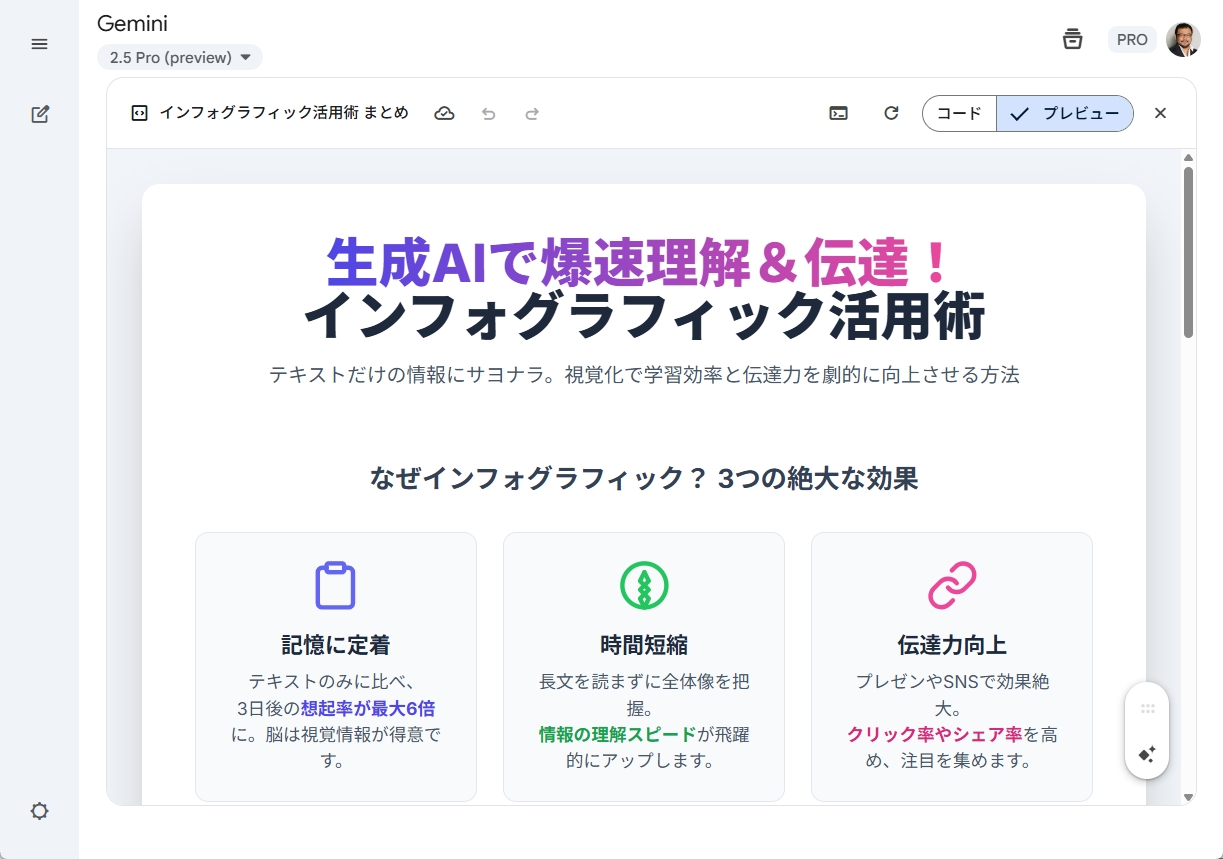Click the drag handle dots above sparkle
This screenshot has height=859, width=1223.
tap(1147, 708)
